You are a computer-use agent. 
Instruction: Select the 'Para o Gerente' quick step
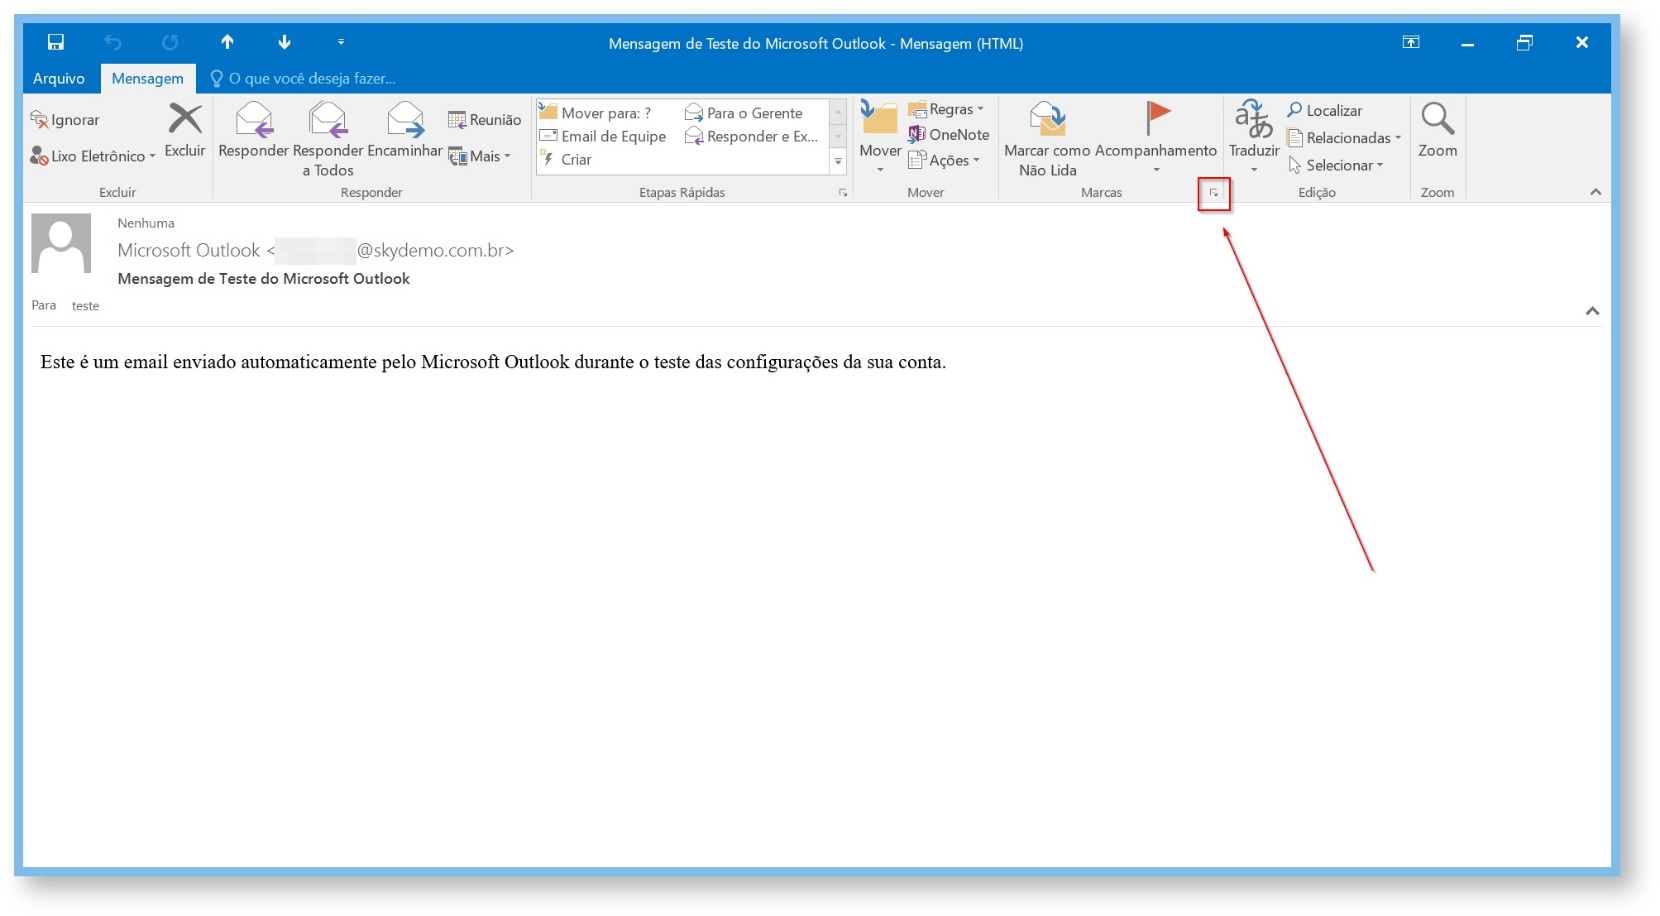coord(744,113)
